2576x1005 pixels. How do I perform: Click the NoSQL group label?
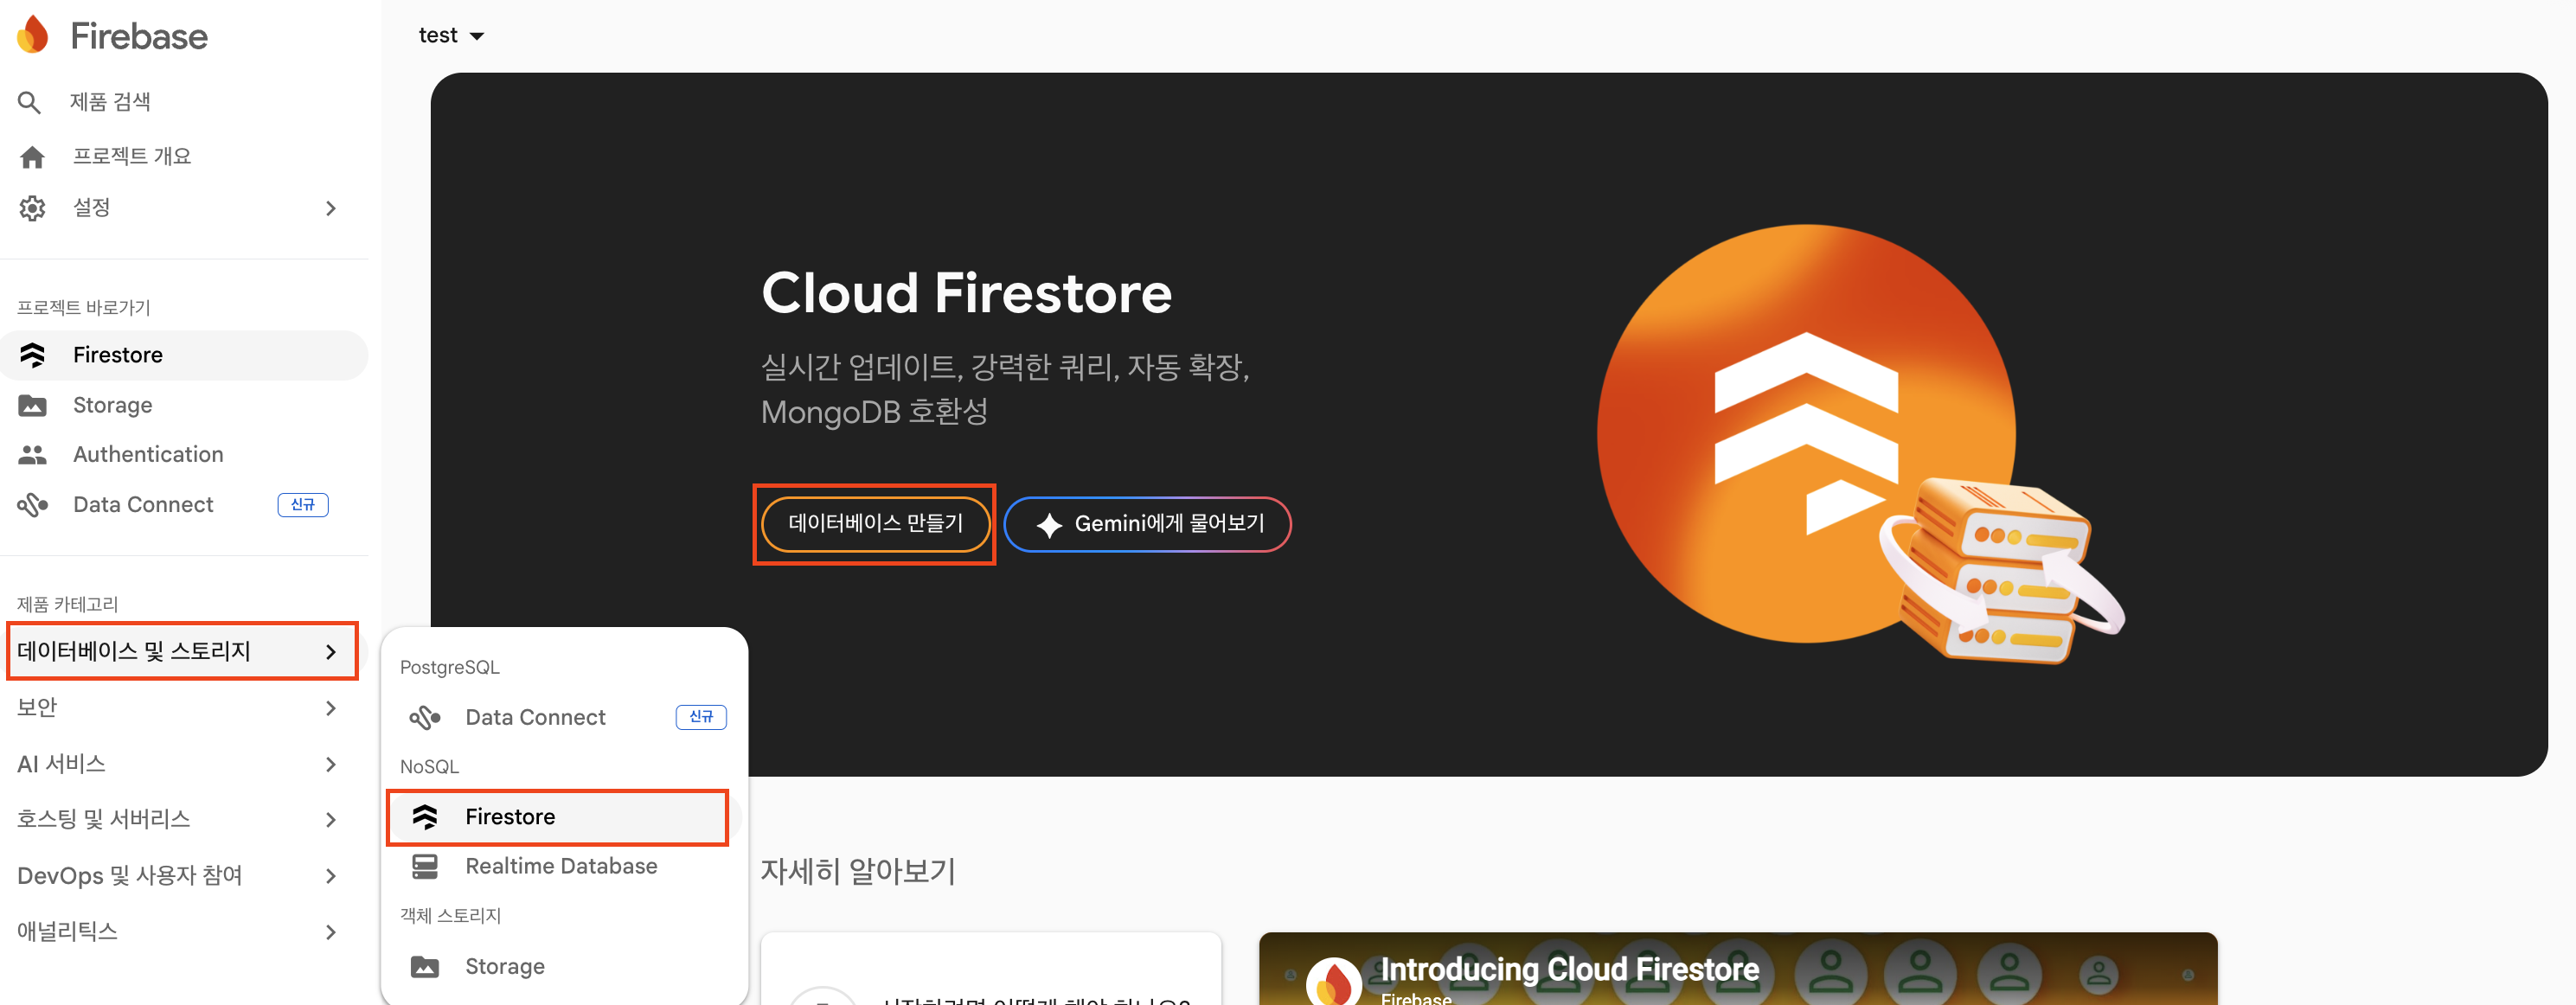point(429,767)
